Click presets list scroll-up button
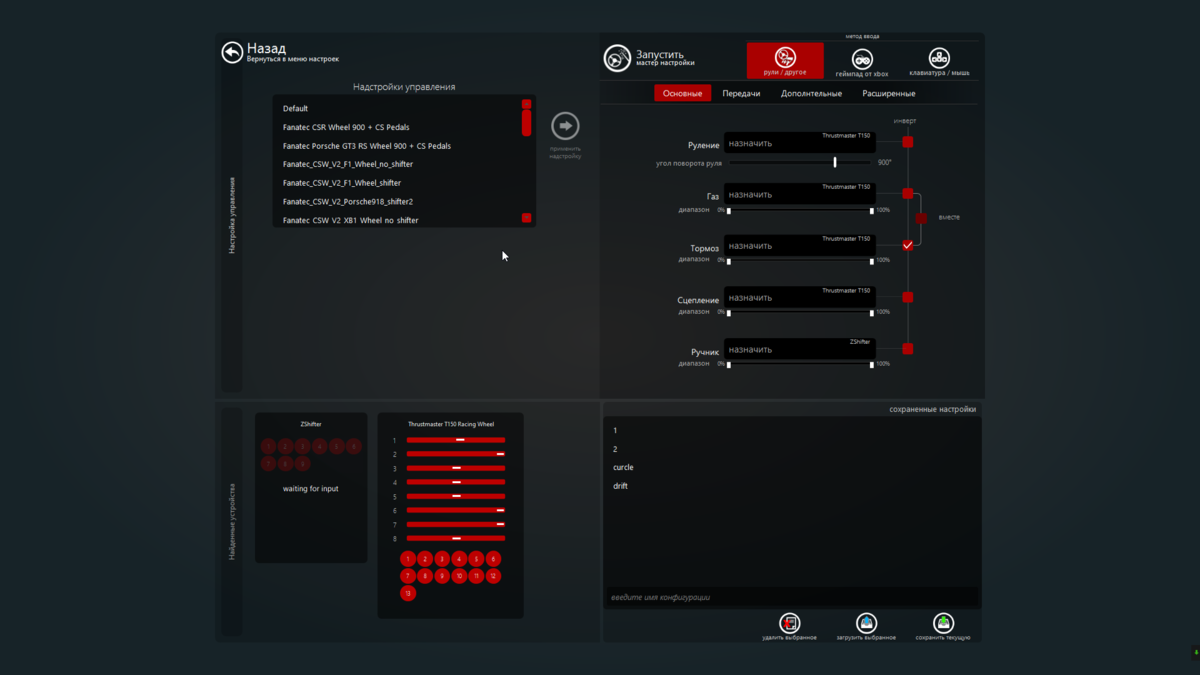This screenshot has width=1200, height=675. 527,104
